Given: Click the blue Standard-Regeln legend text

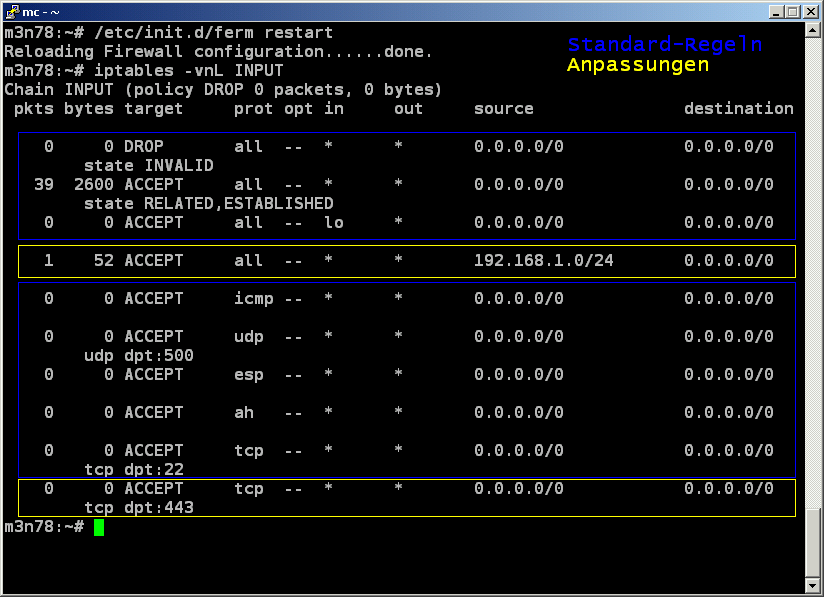Looking at the screenshot, I should coord(665,45).
